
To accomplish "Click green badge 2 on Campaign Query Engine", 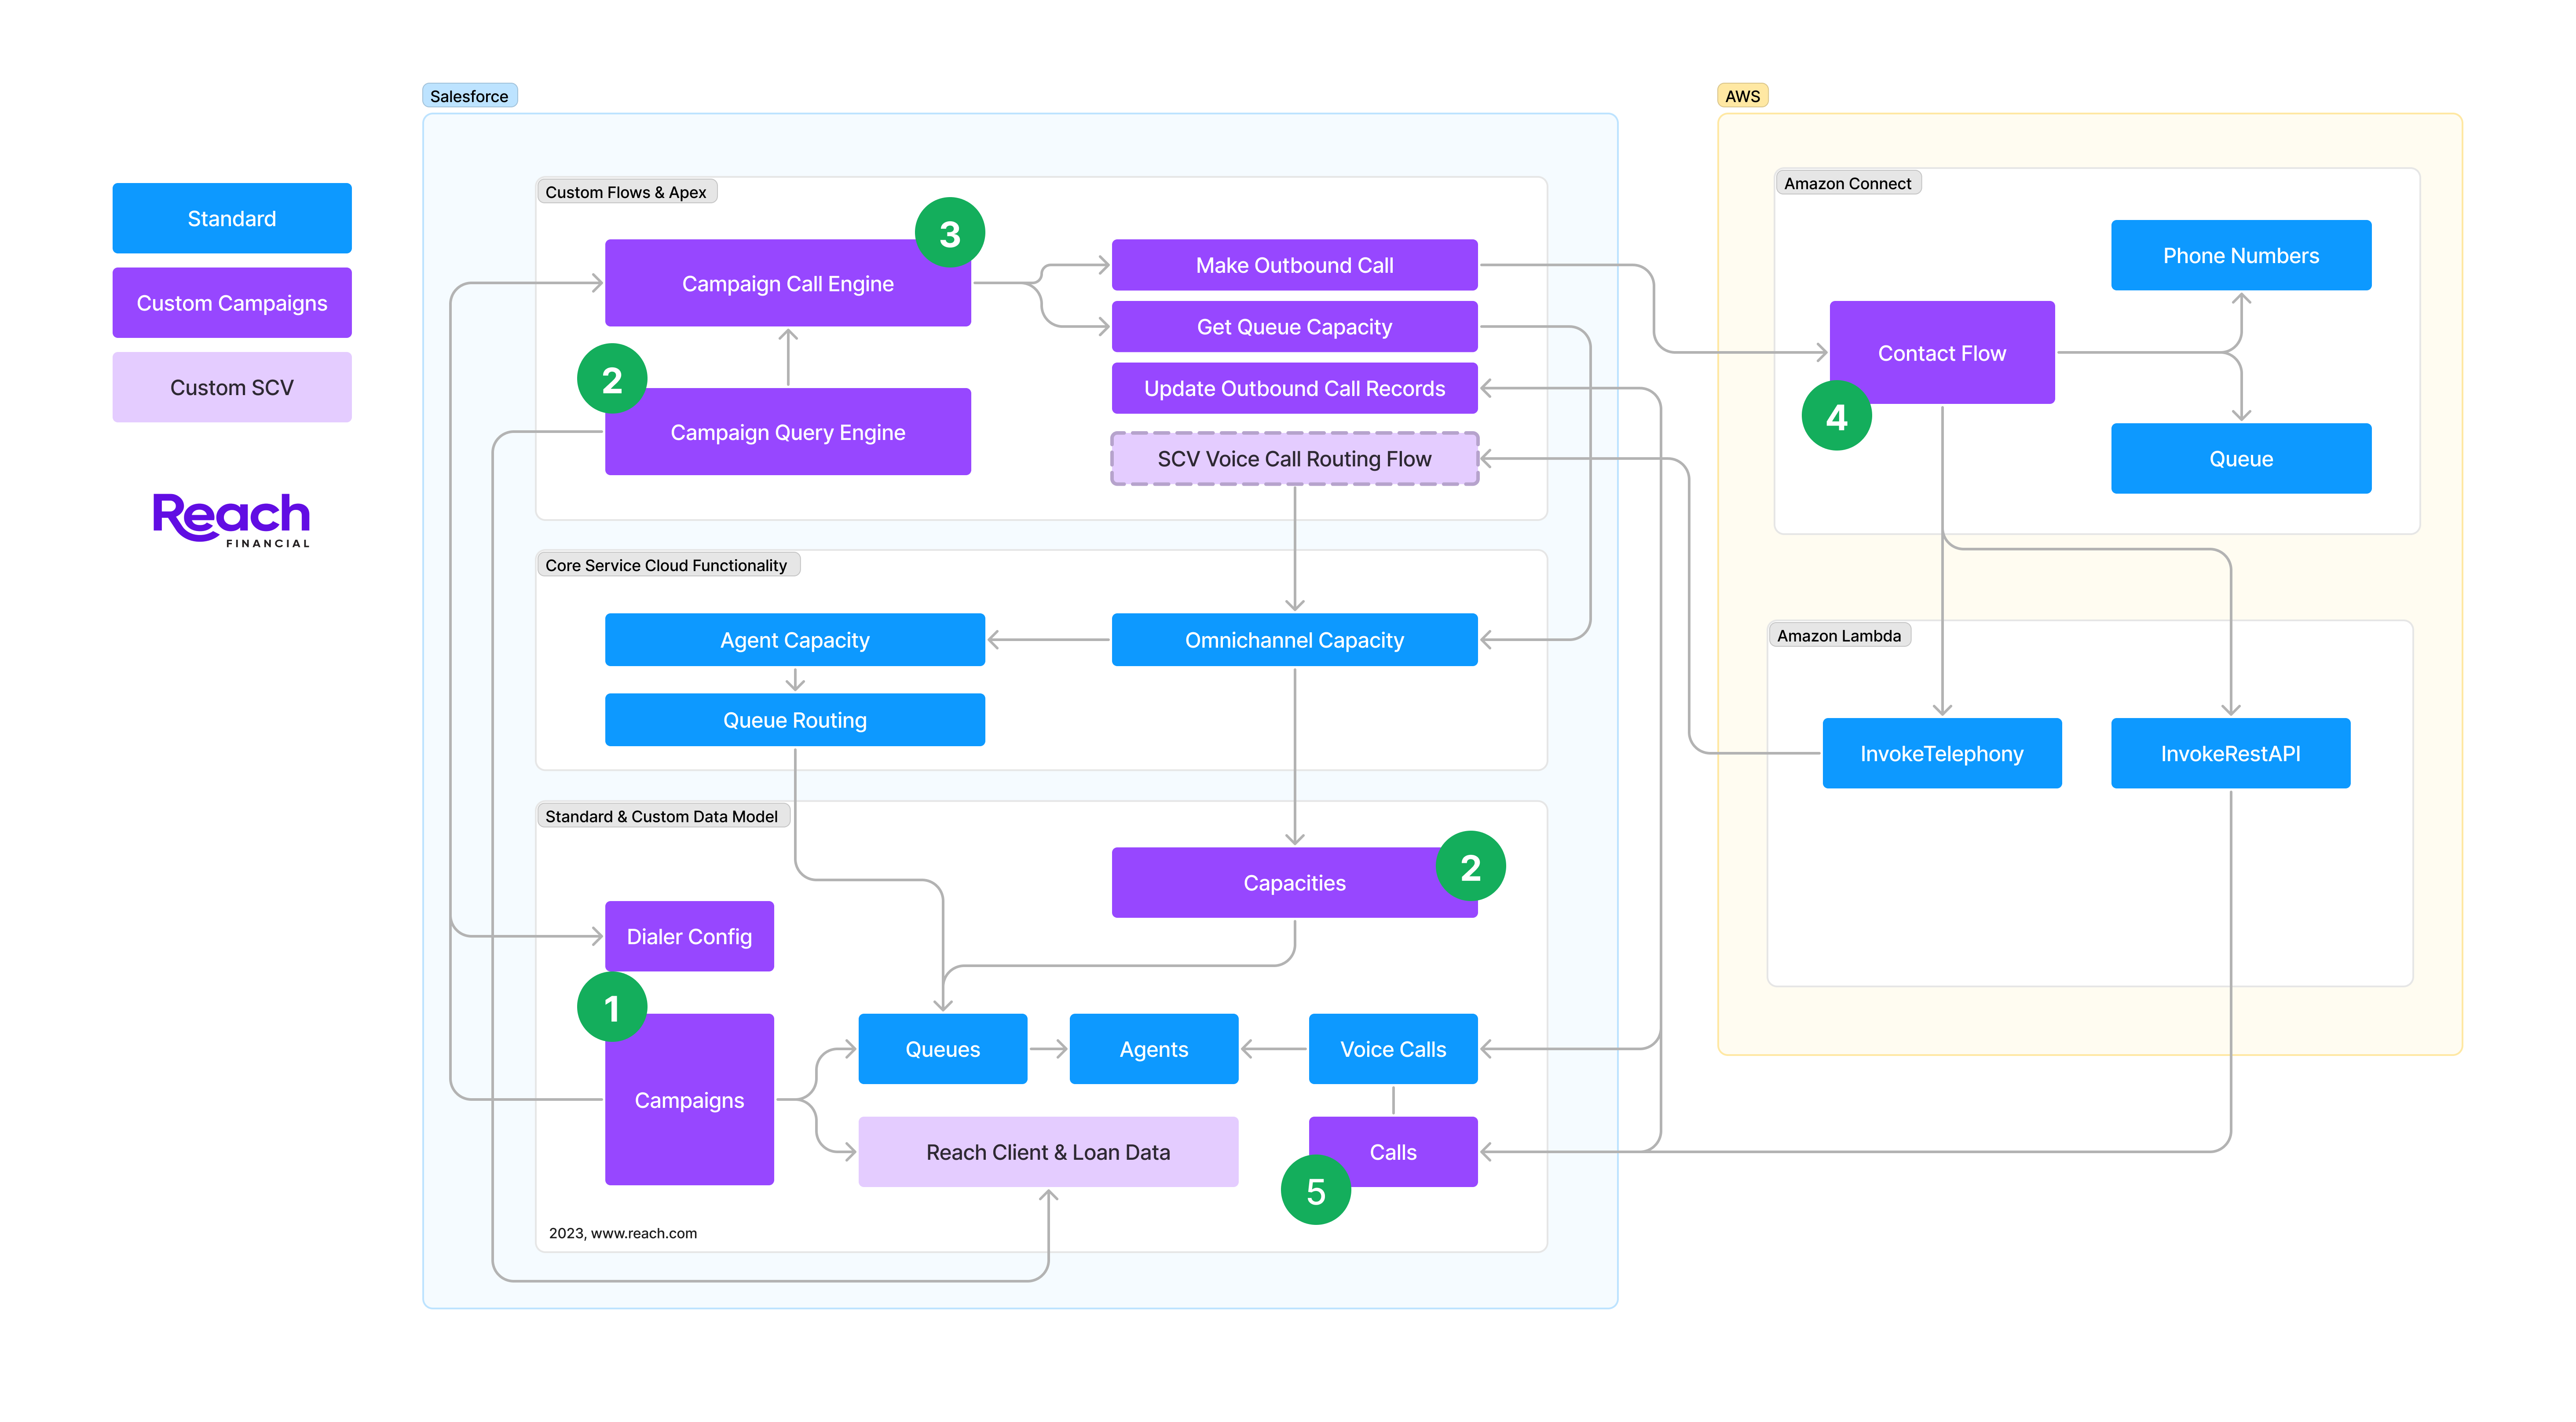I will point(612,379).
